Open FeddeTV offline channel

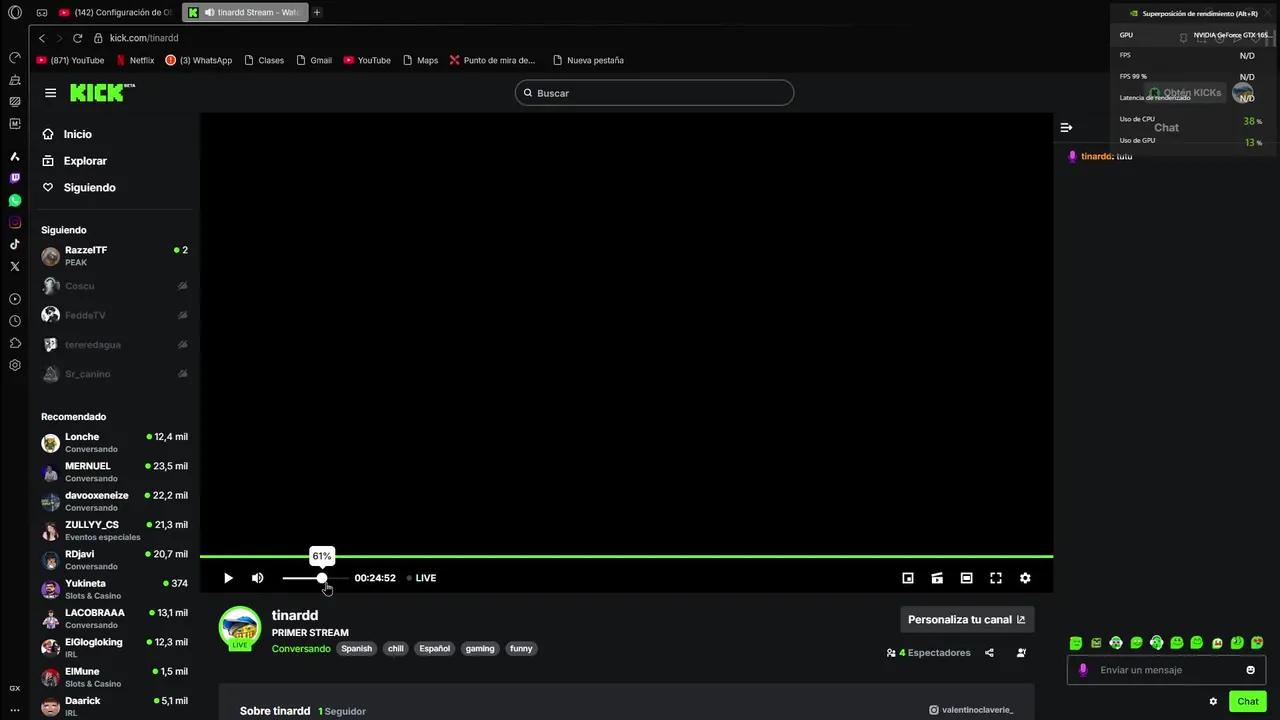[114, 315]
